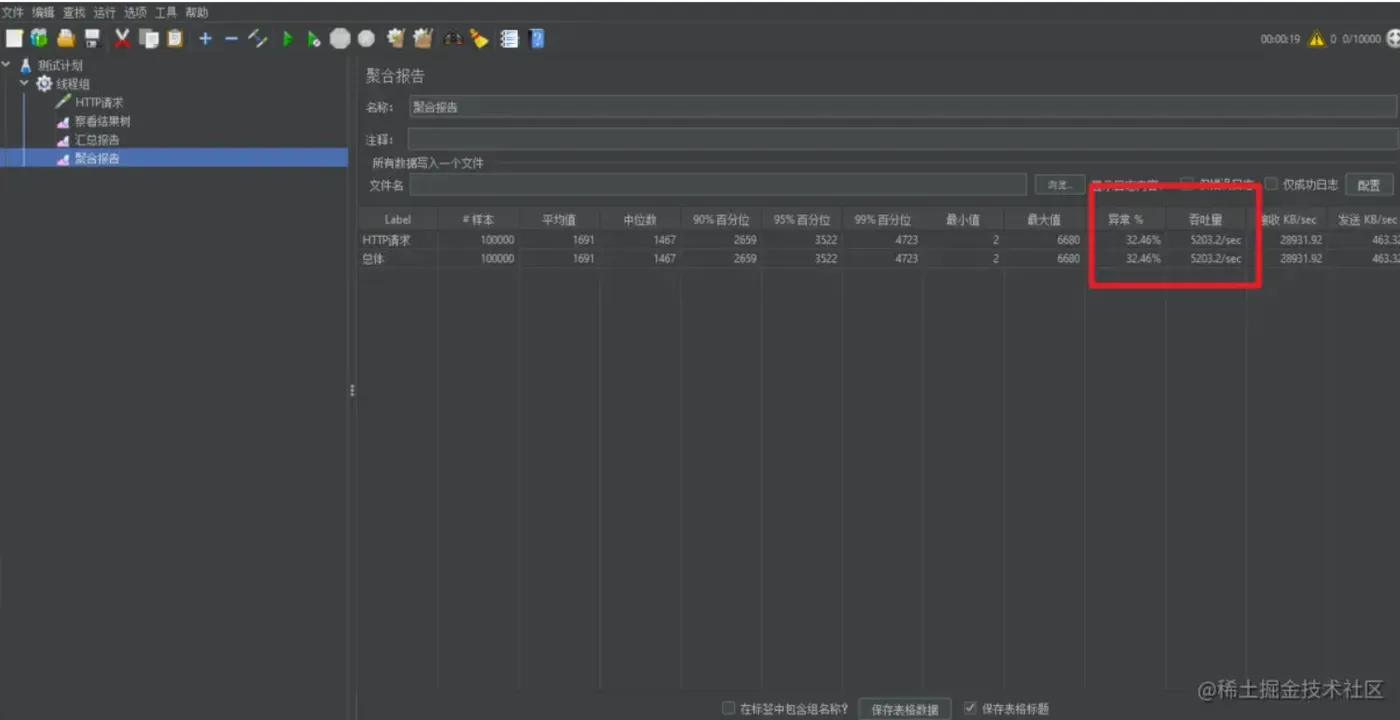Click the 保存表格数据 button
Screen dimensions: 1400x720
click(905, 709)
